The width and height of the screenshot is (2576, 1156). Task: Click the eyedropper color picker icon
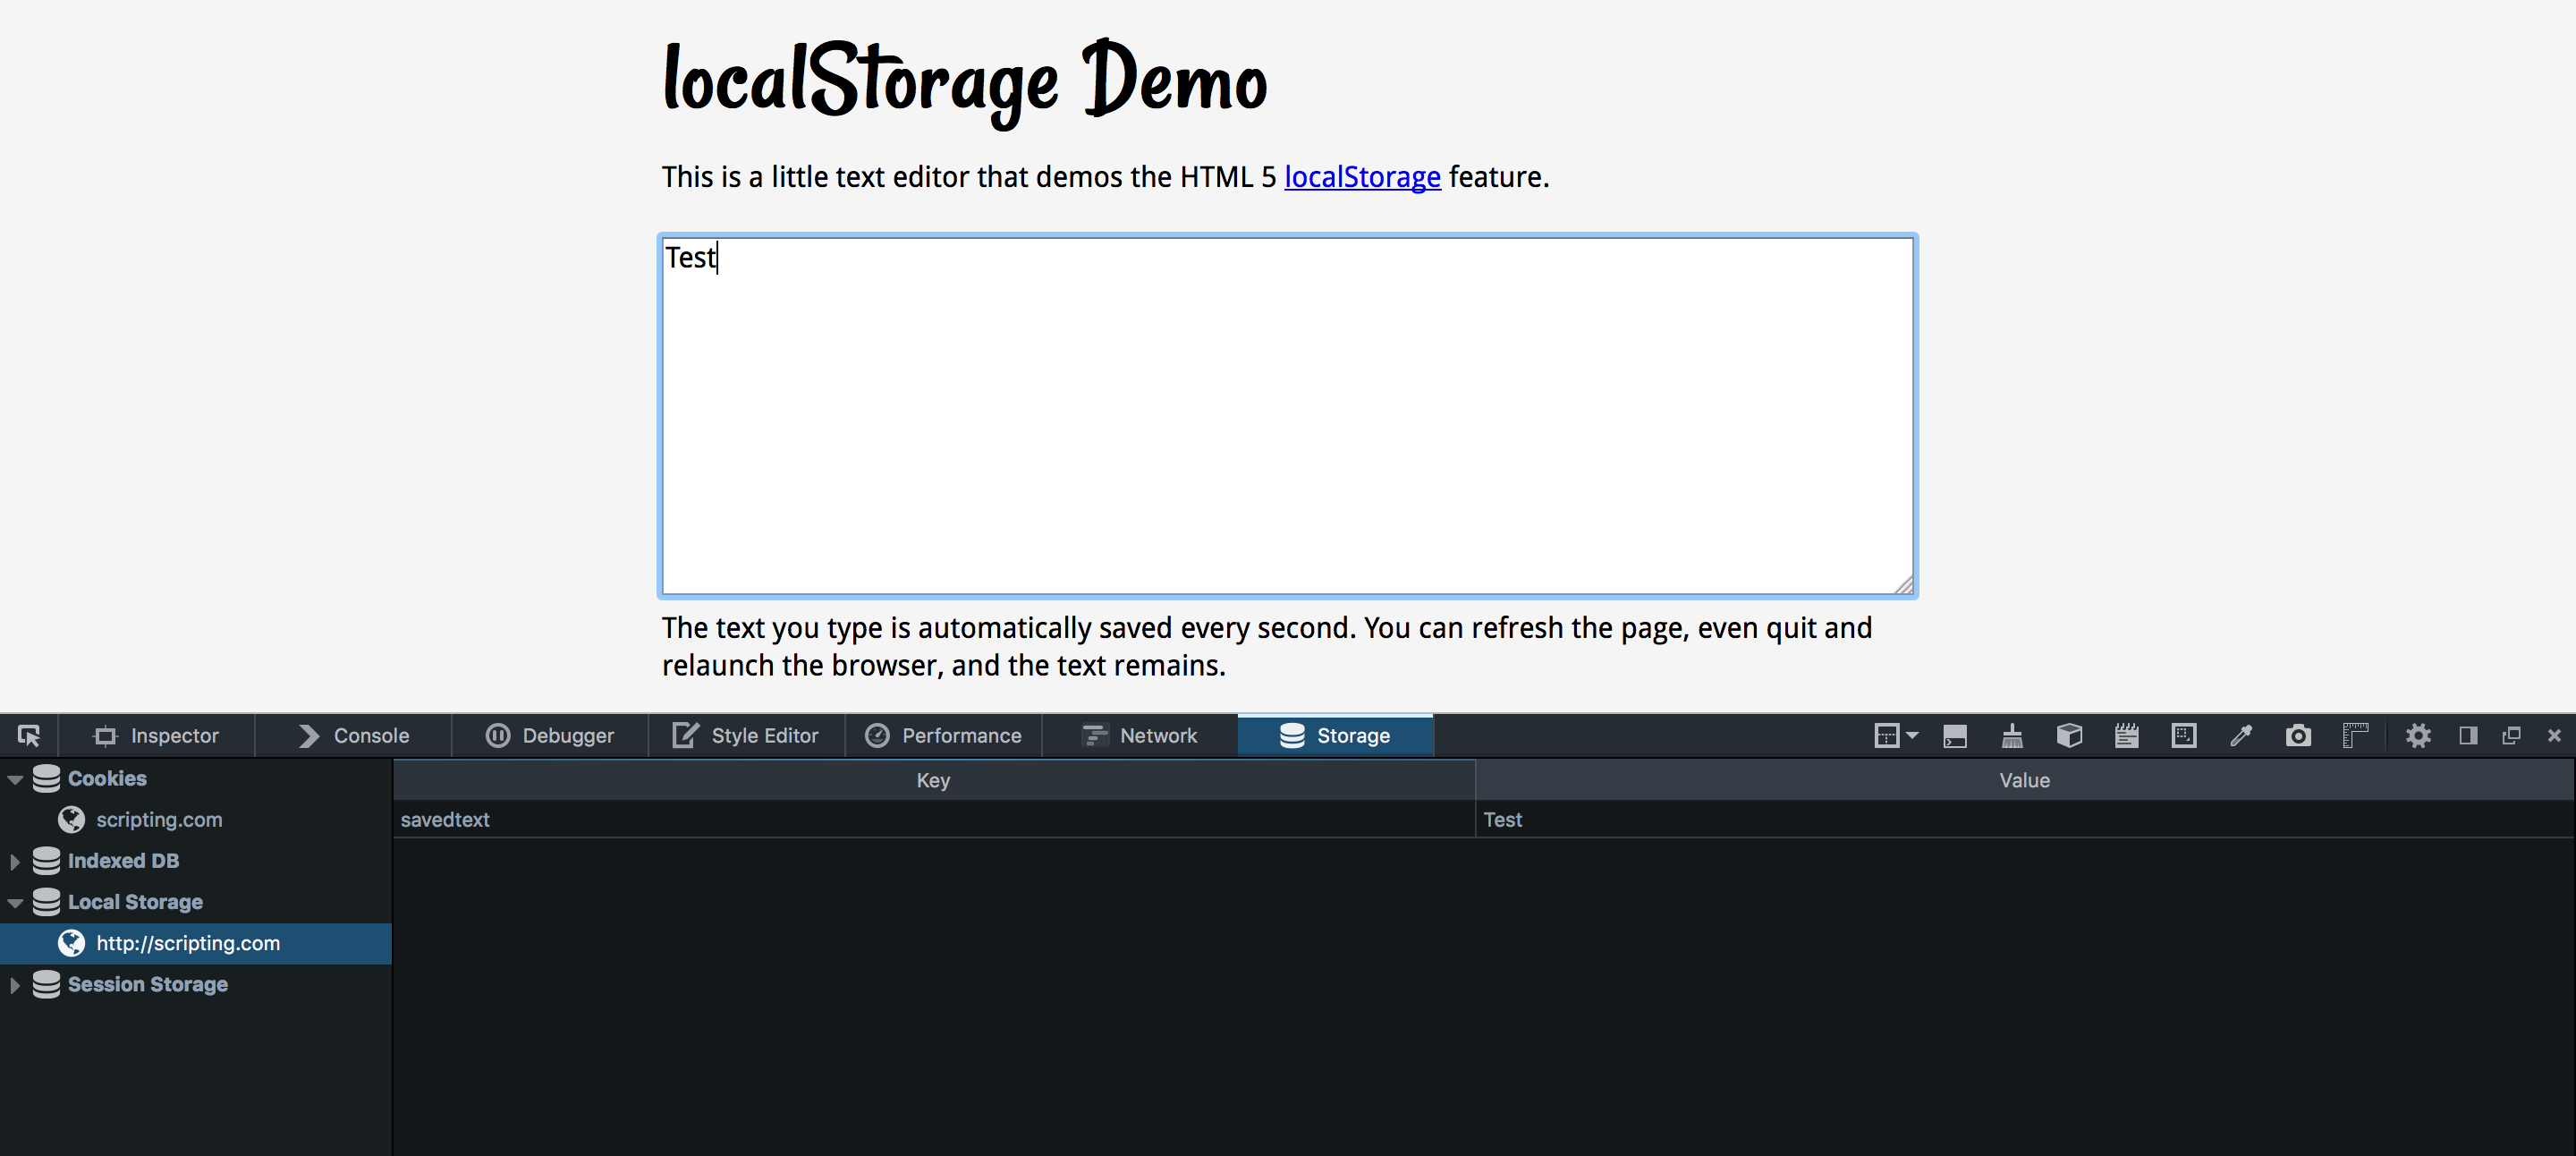pyautogui.click(x=2241, y=736)
